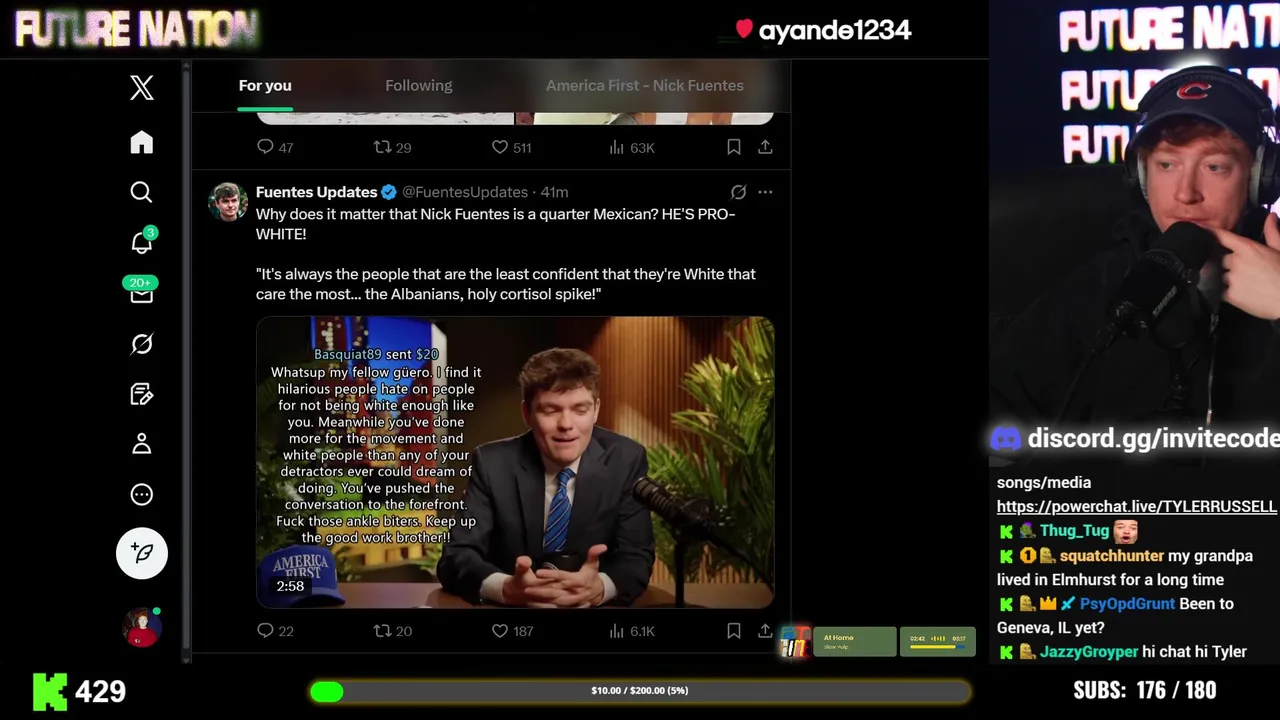The image size is (1280, 720).
Task: Open the Profile person icon
Action: click(141, 444)
